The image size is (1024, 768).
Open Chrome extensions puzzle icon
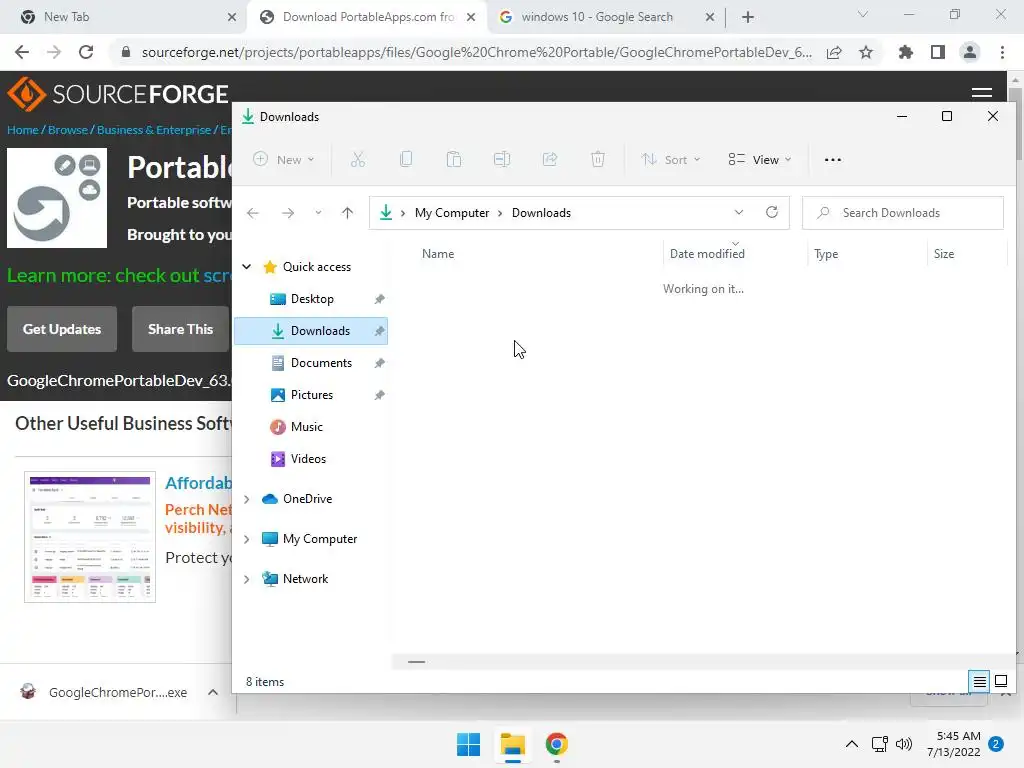(906, 52)
